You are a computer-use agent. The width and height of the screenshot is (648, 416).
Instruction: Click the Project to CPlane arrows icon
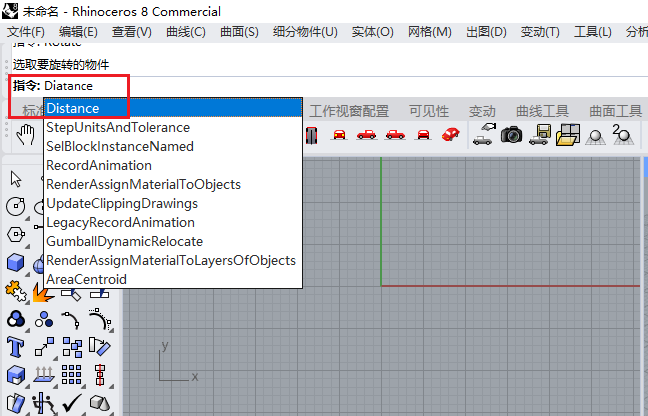click(x=44, y=375)
